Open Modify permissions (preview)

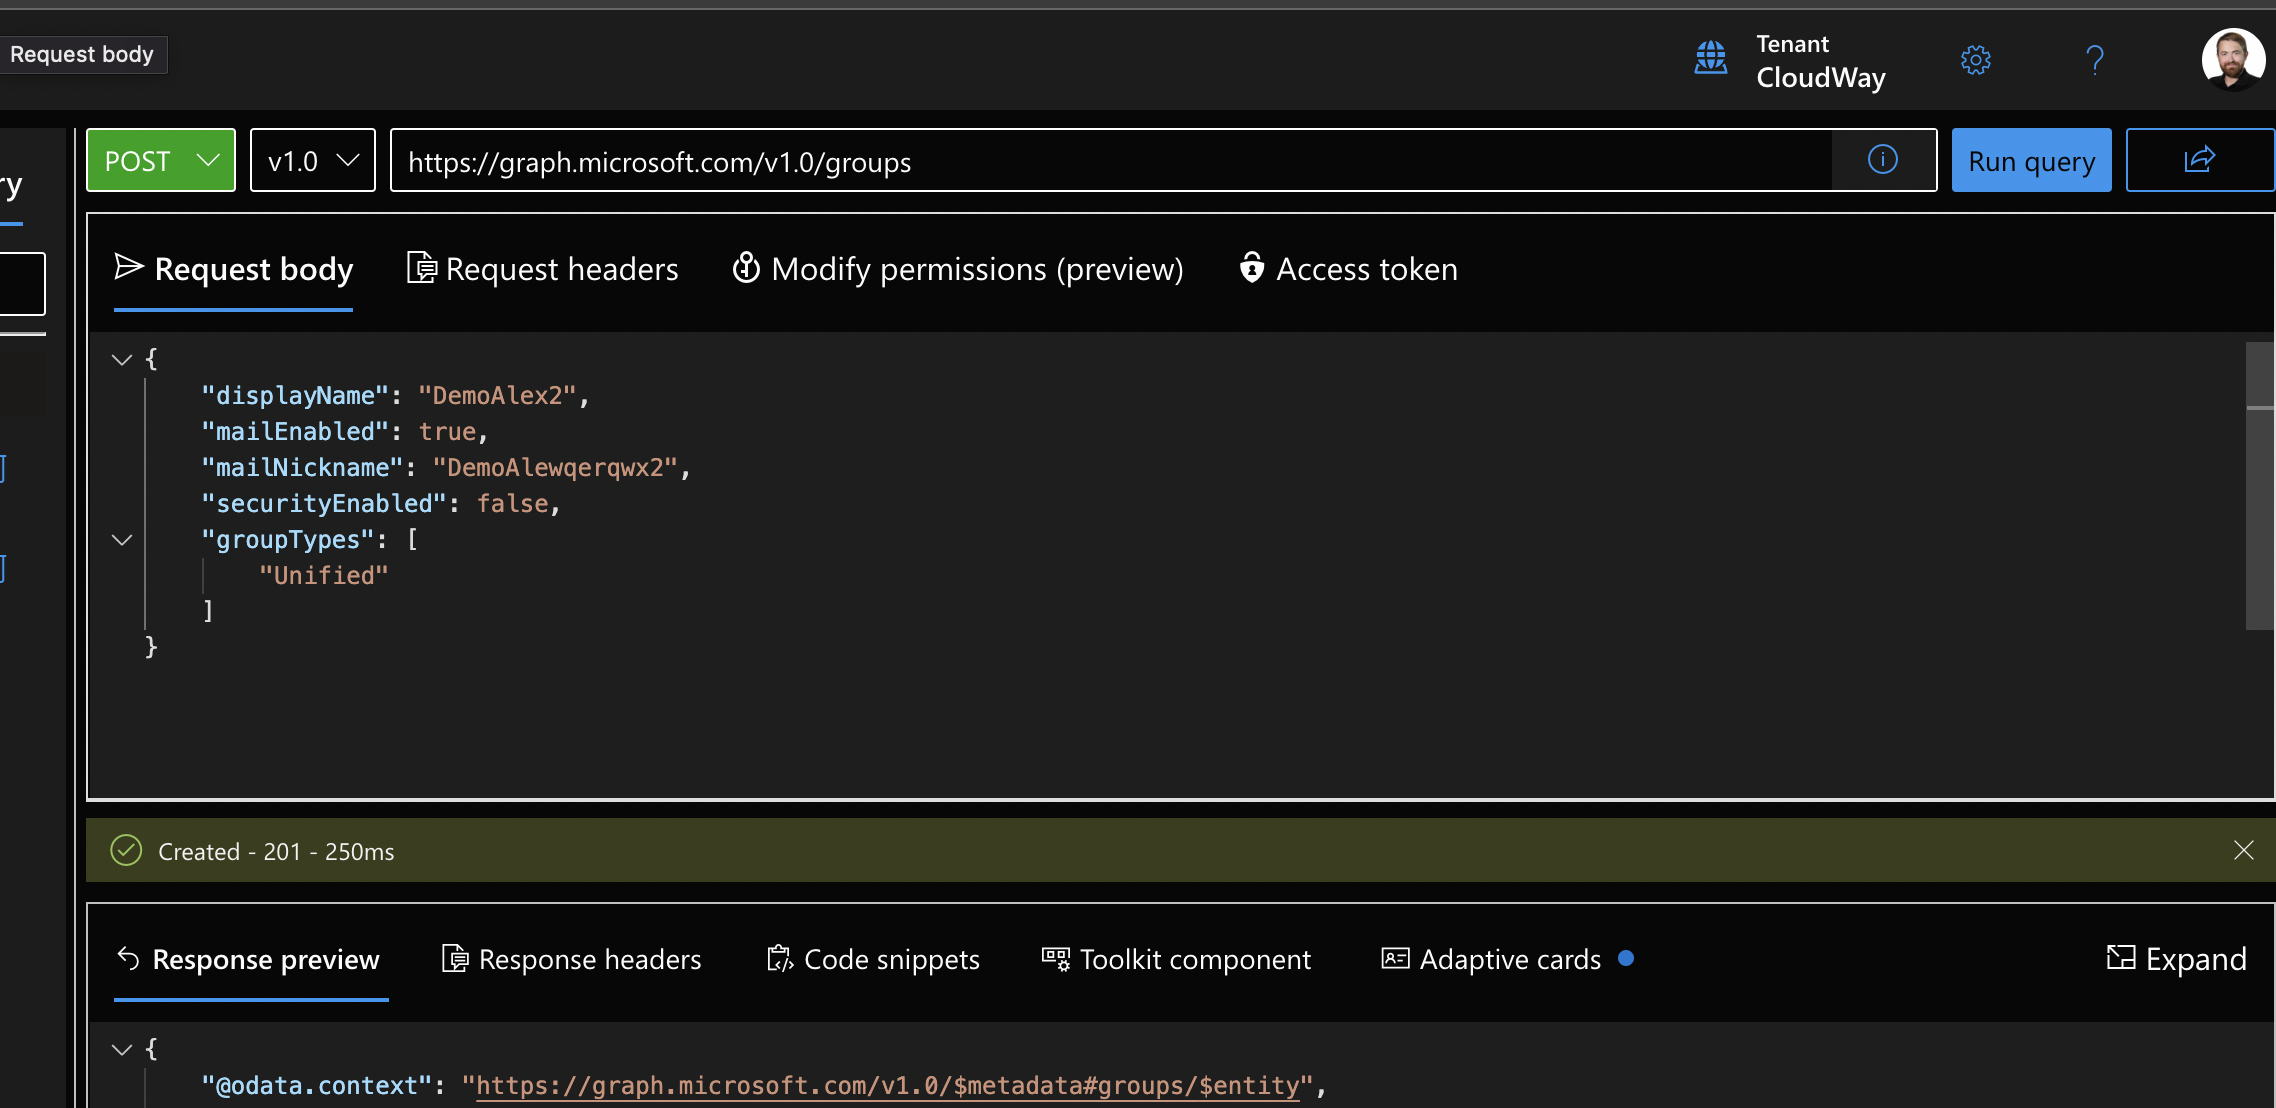pyautogui.click(x=956, y=268)
